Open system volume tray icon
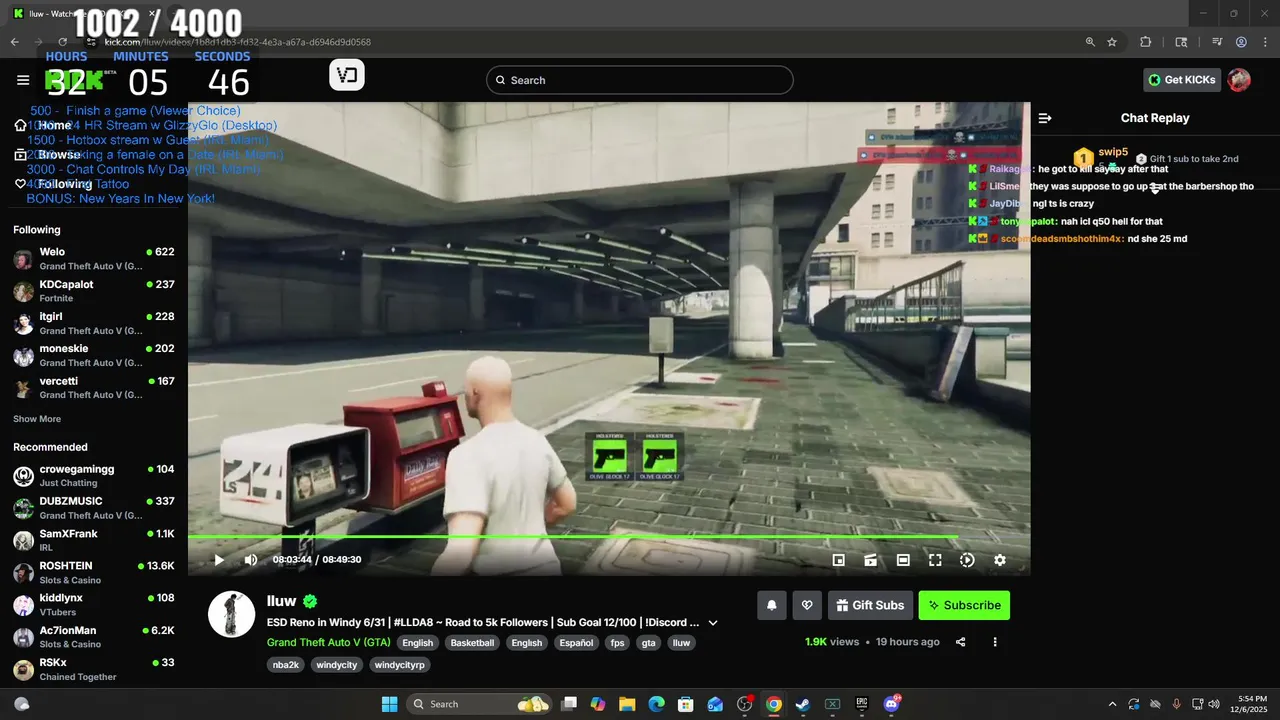Viewport: 1280px width, 720px height. tap(1214, 704)
